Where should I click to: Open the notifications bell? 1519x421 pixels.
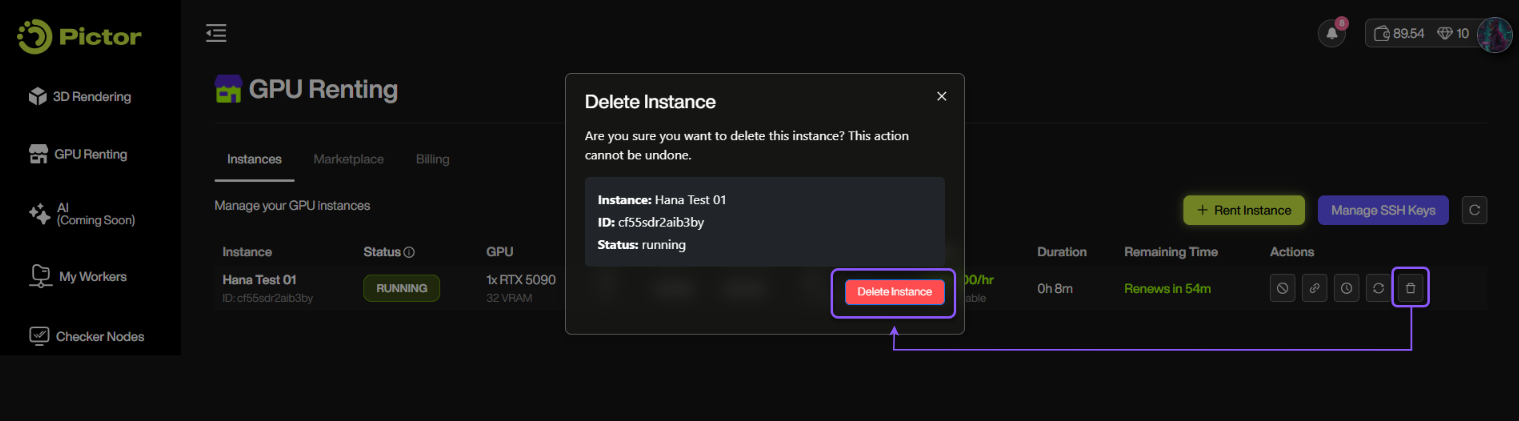click(x=1331, y=33)
